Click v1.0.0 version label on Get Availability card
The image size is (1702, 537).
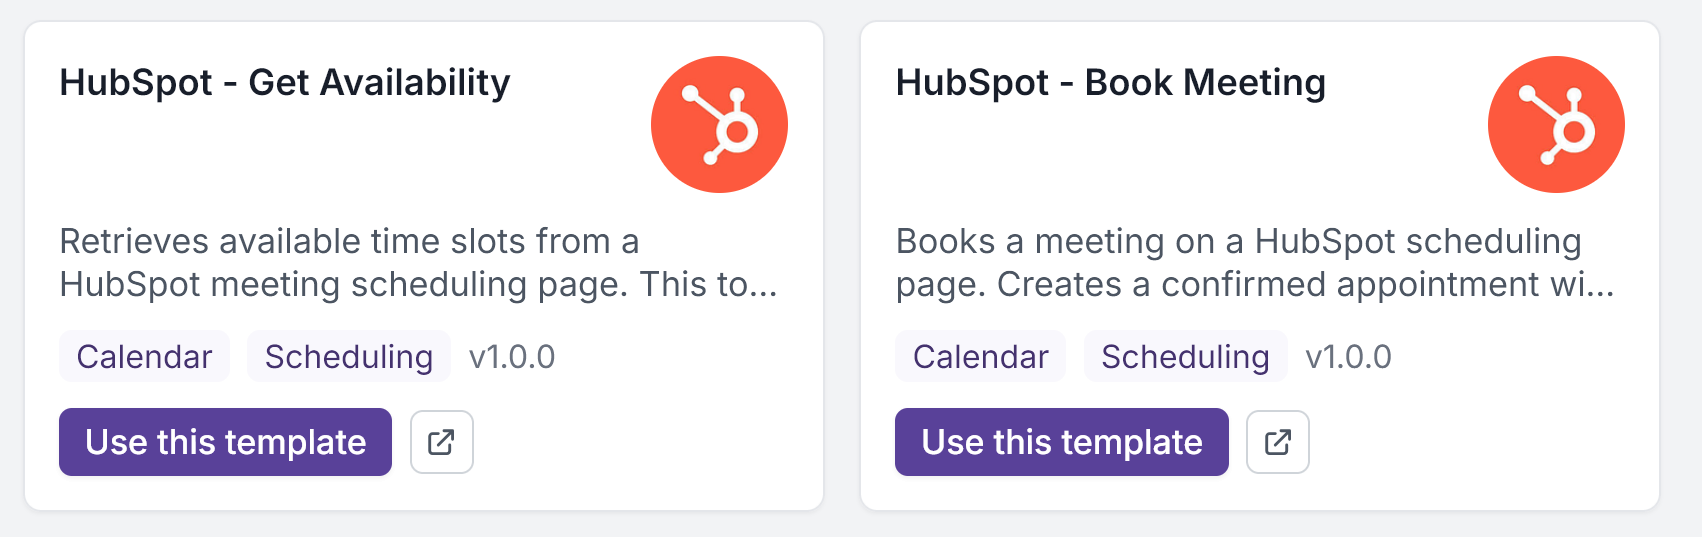(x=512, y=357)
